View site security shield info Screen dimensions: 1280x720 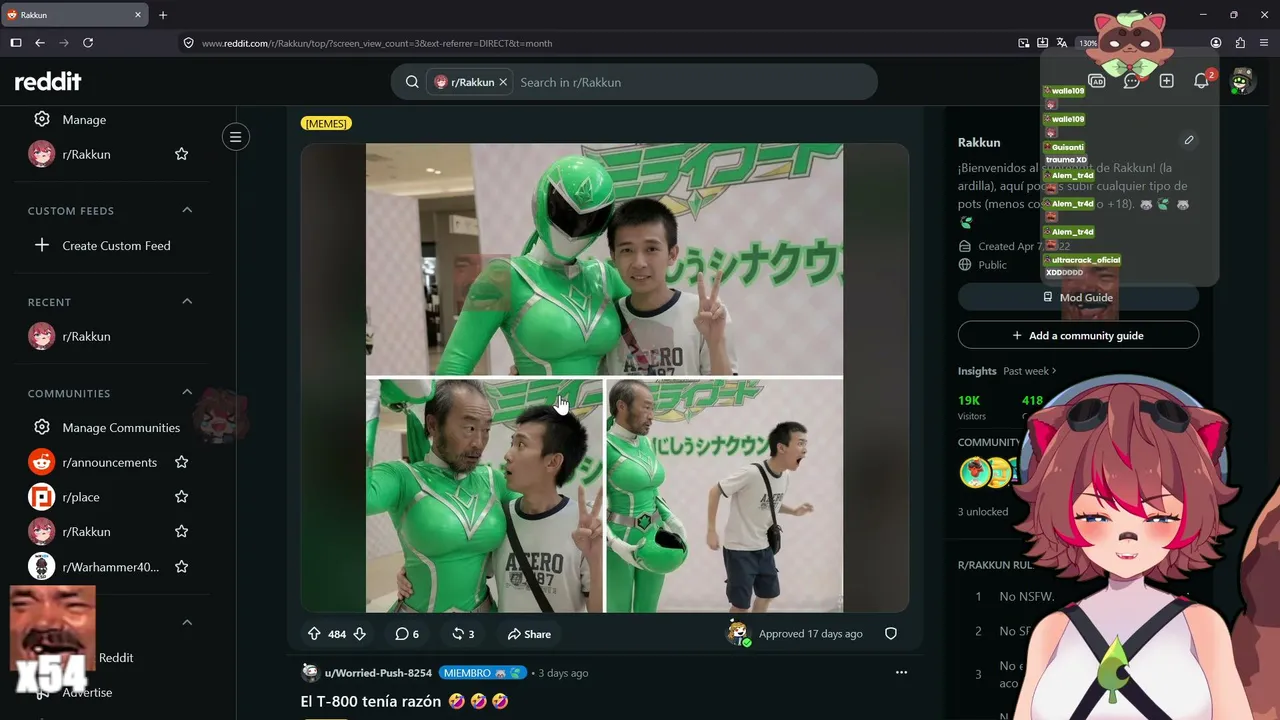point(188,43)
